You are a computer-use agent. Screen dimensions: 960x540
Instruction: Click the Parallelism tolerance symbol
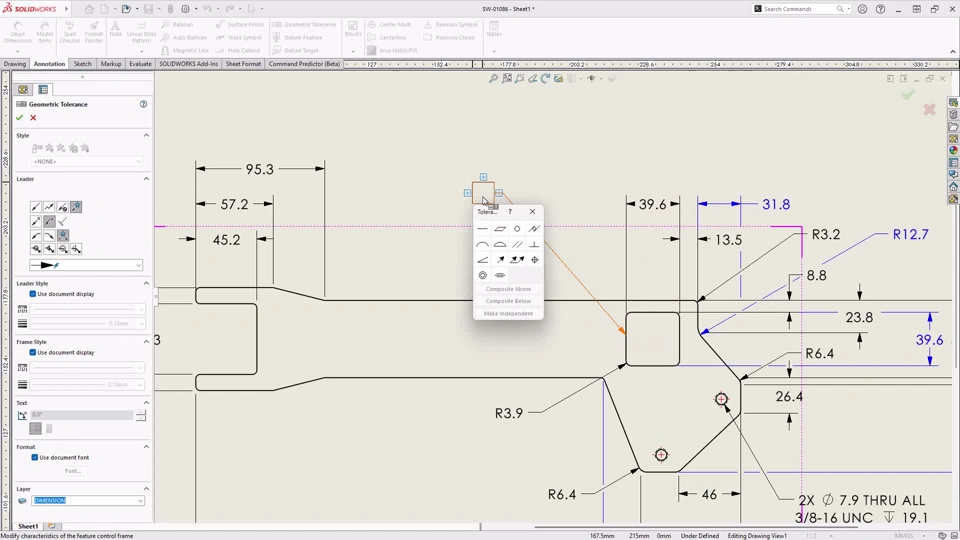(x=517, y=244)
